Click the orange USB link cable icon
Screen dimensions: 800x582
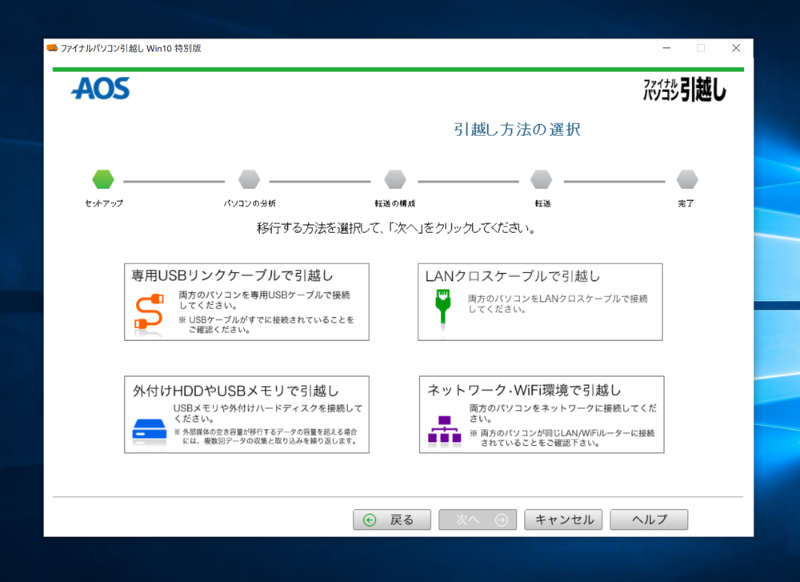[x=148, y=312]
